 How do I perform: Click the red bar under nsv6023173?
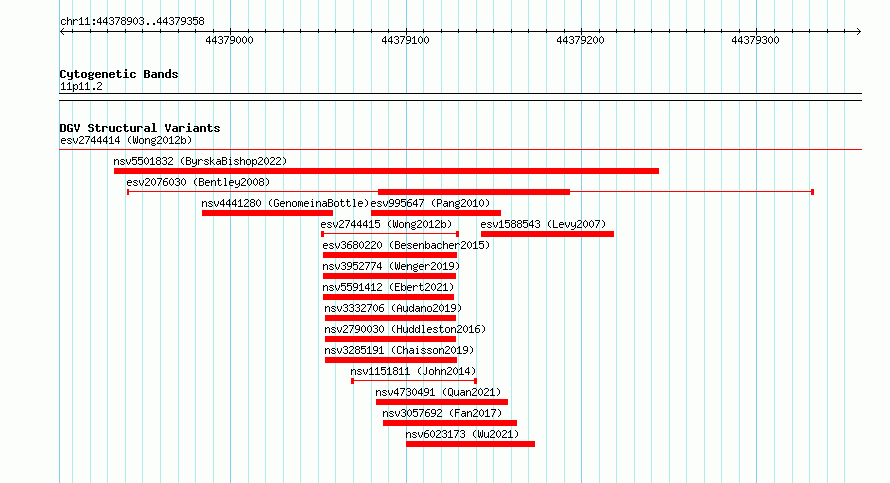(471, 444)
